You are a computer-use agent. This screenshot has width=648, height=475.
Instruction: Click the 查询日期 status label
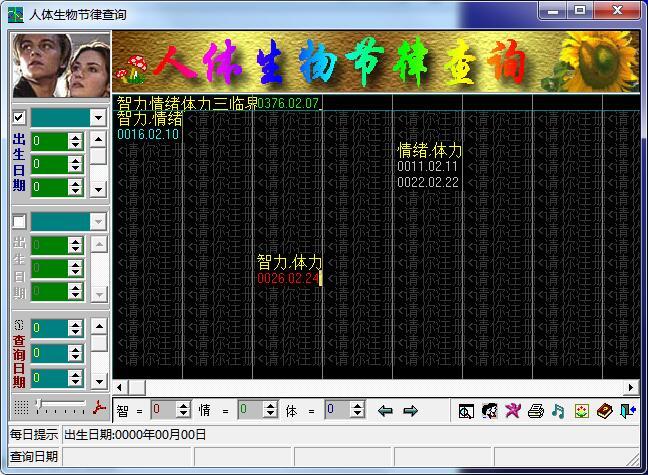(34, 456)
